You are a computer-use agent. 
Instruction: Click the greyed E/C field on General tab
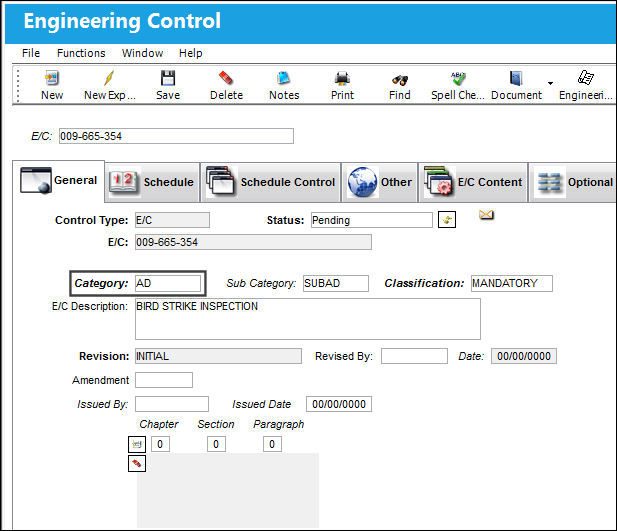(253, 242)
